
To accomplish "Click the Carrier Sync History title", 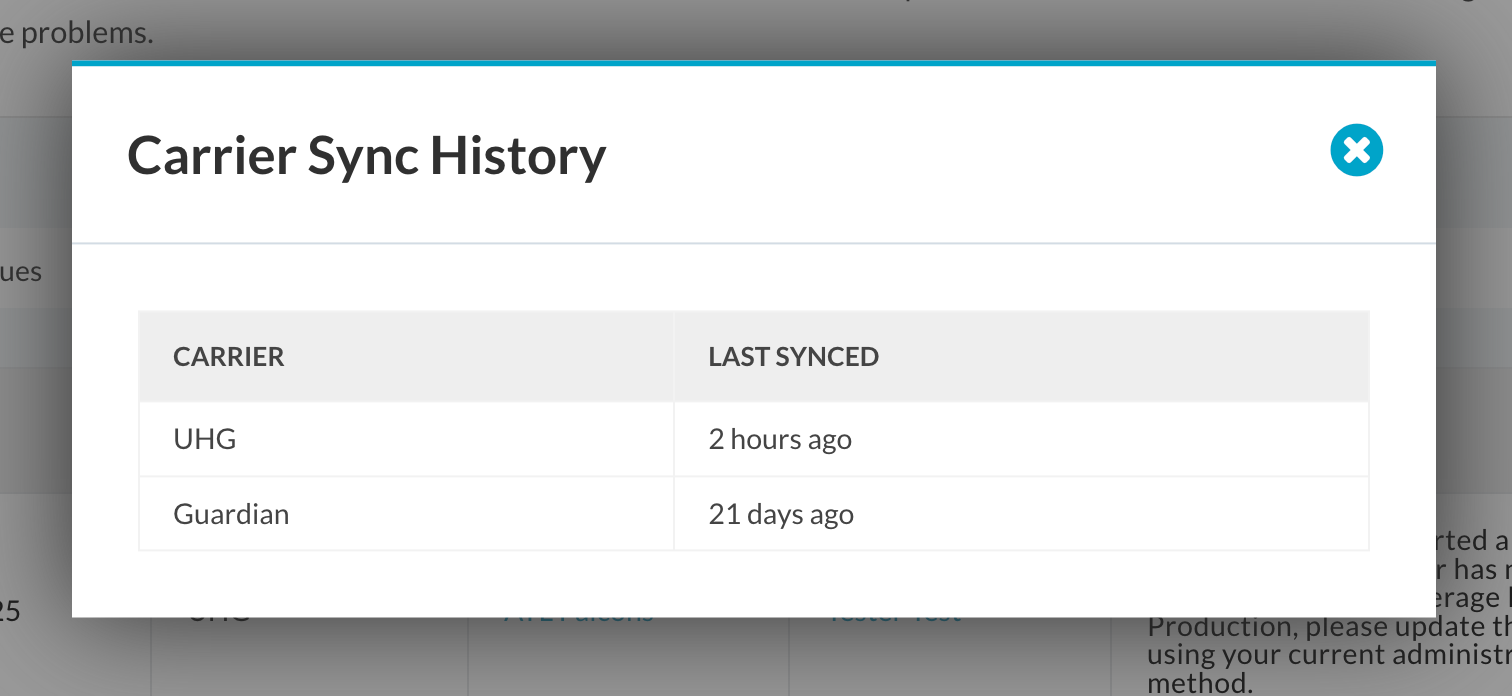I will point(366,156).
